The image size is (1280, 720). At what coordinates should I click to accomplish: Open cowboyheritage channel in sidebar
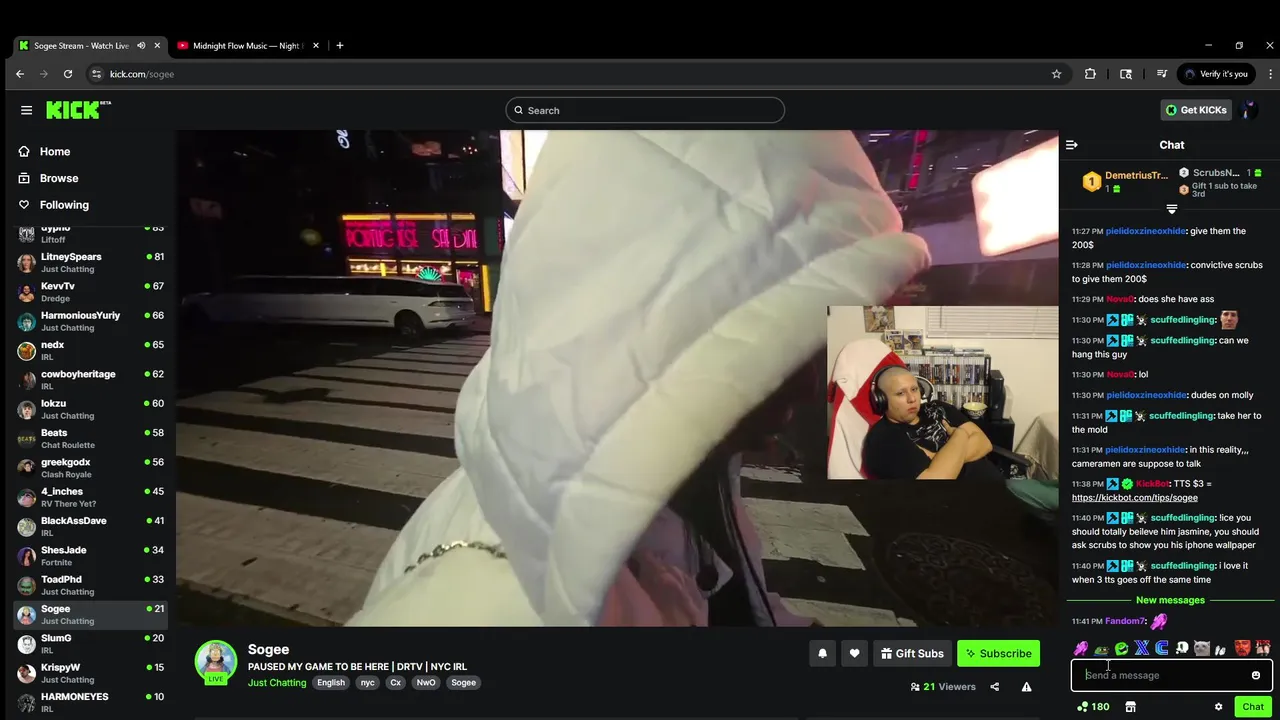click(x=91, y=380)
